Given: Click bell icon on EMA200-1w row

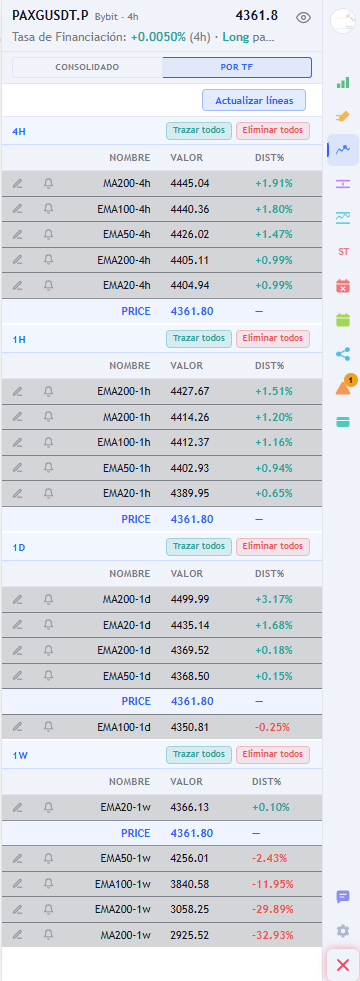Looking at the screenshot, I should coord(48,910).
